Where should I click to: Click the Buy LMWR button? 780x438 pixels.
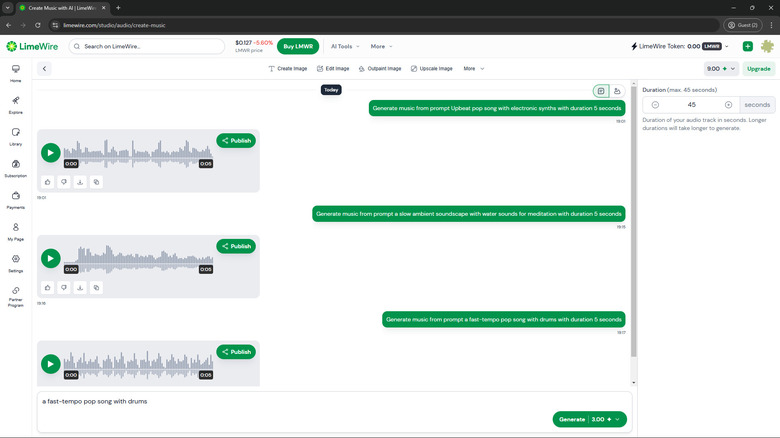298,46
